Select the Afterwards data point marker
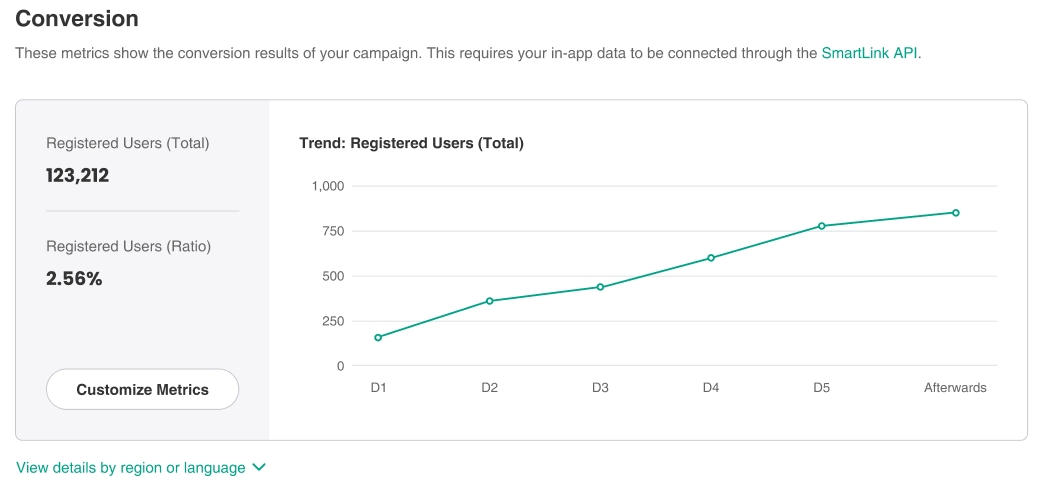The height and width of the screenshot is (489, 1039). (955, 213)
